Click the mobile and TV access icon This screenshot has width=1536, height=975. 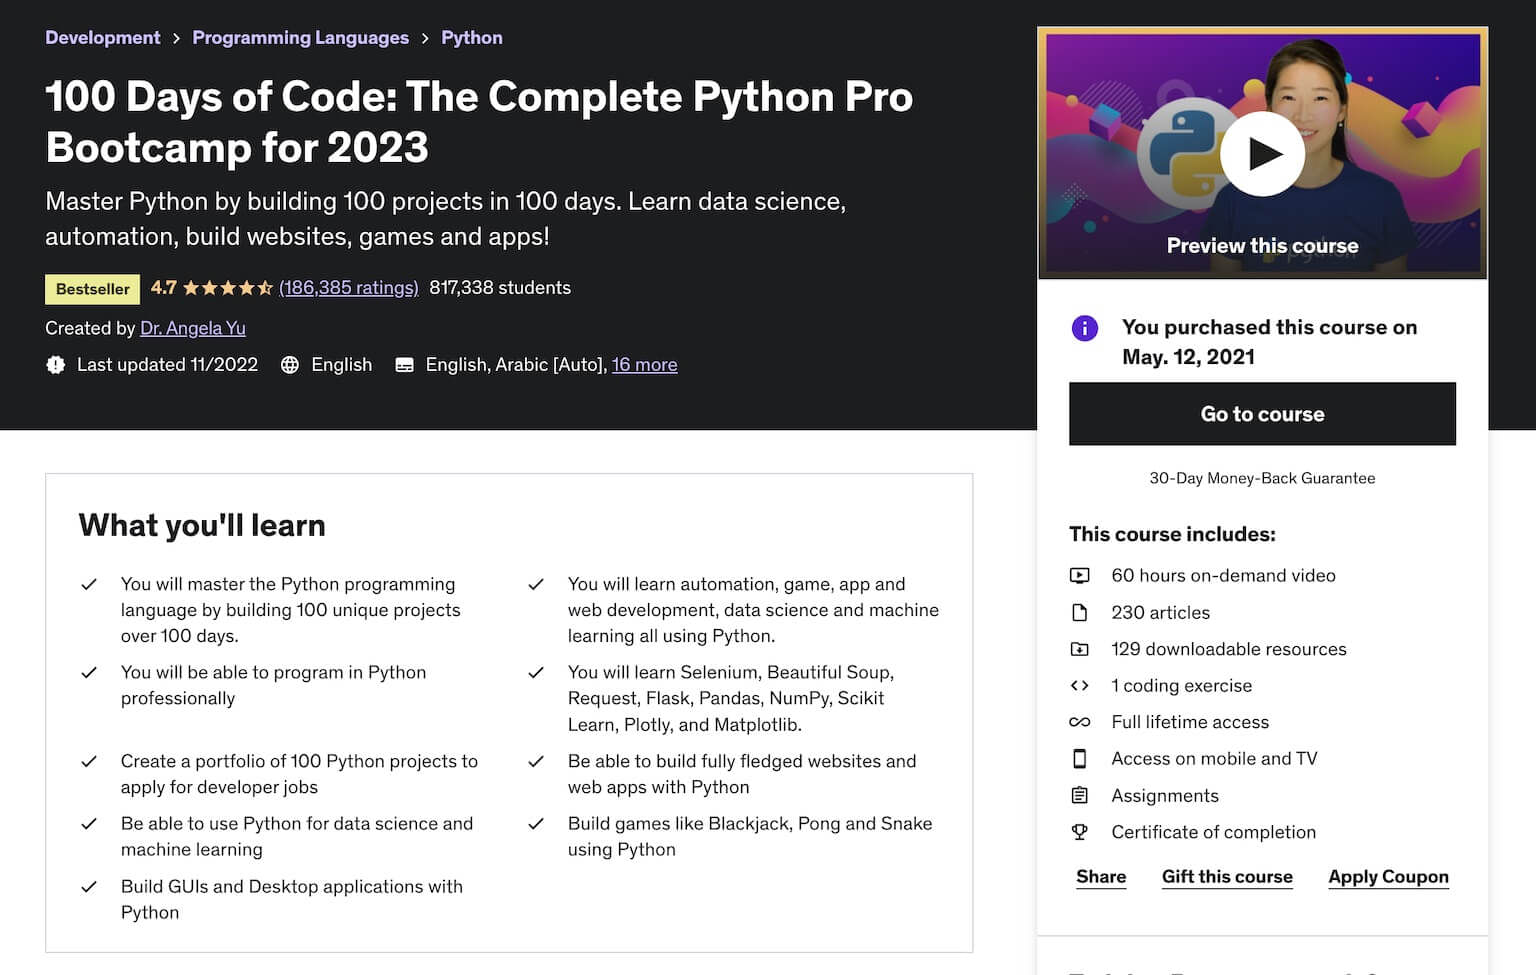coord(1081,758)
